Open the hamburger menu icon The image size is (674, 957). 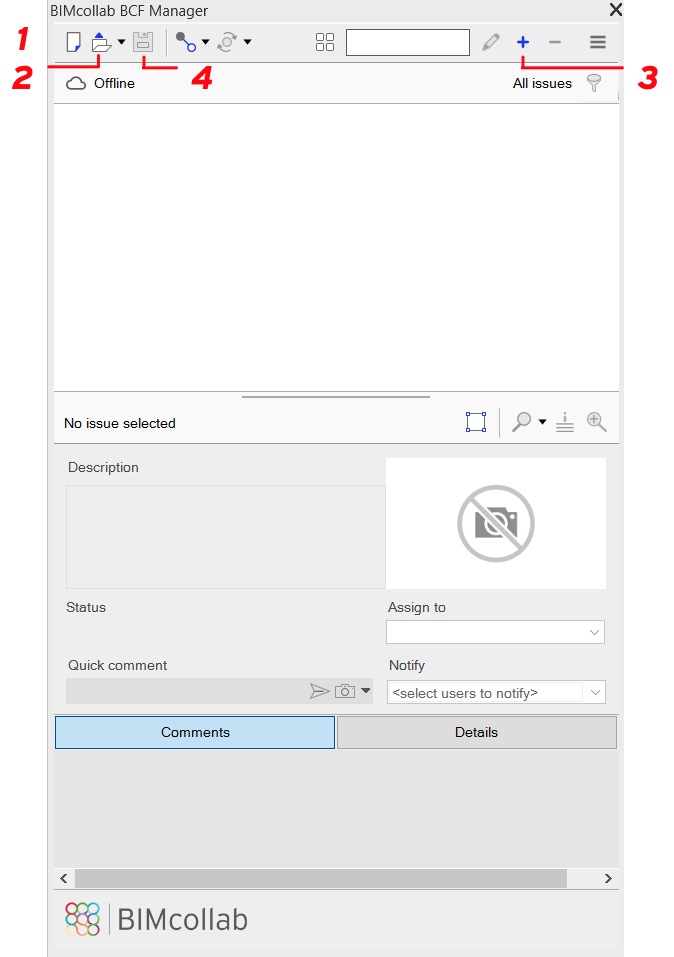point(598,42)
